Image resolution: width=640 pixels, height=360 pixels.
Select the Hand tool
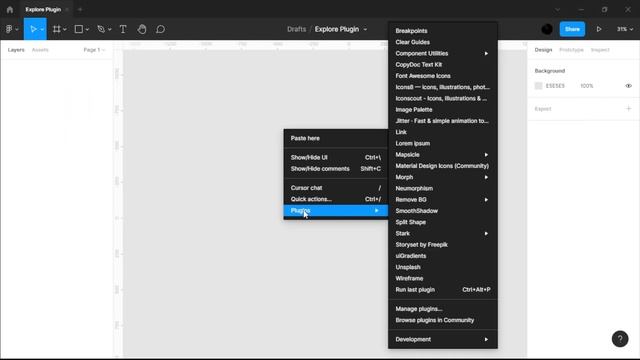point(142,29)
